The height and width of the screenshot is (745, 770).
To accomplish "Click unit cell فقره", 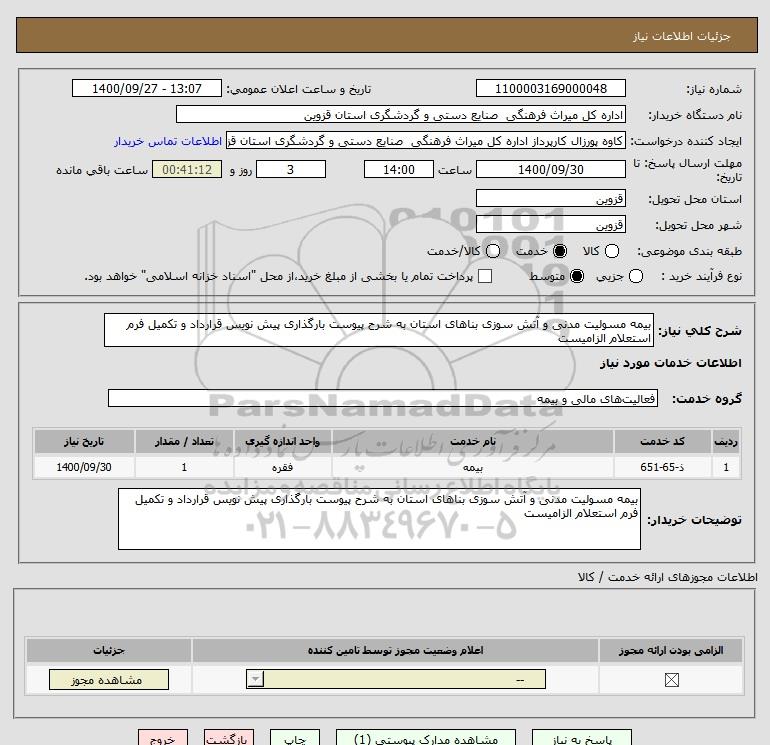I will pos(282,467).
